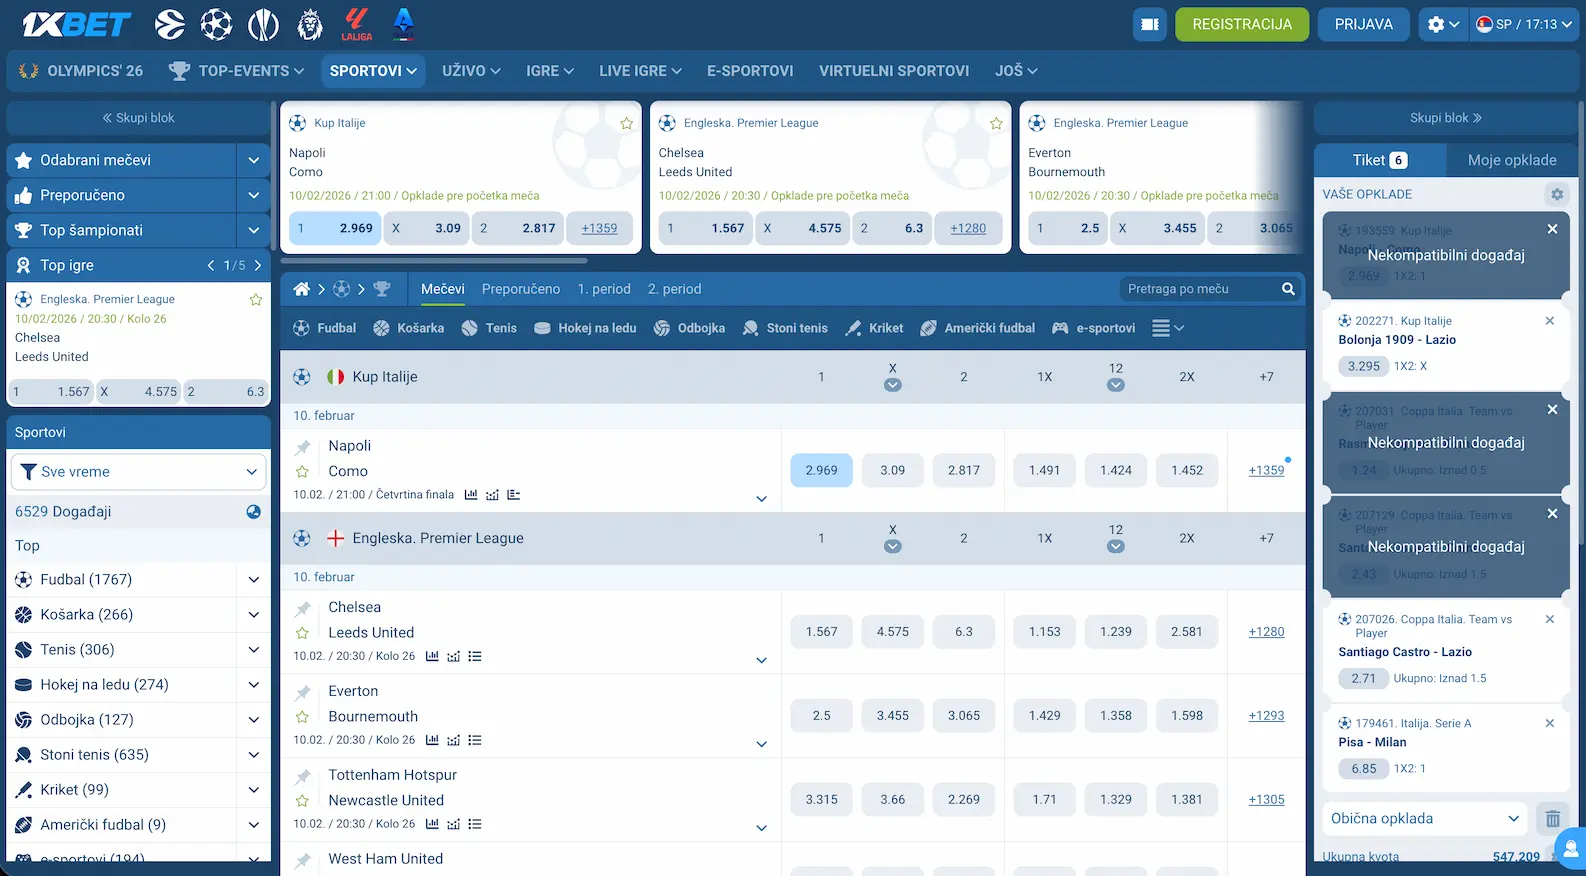The height and width of the screenshot is (876, 1586).
Task: Filter by Košarka in sports toolbar
Action: click(408, 328)
